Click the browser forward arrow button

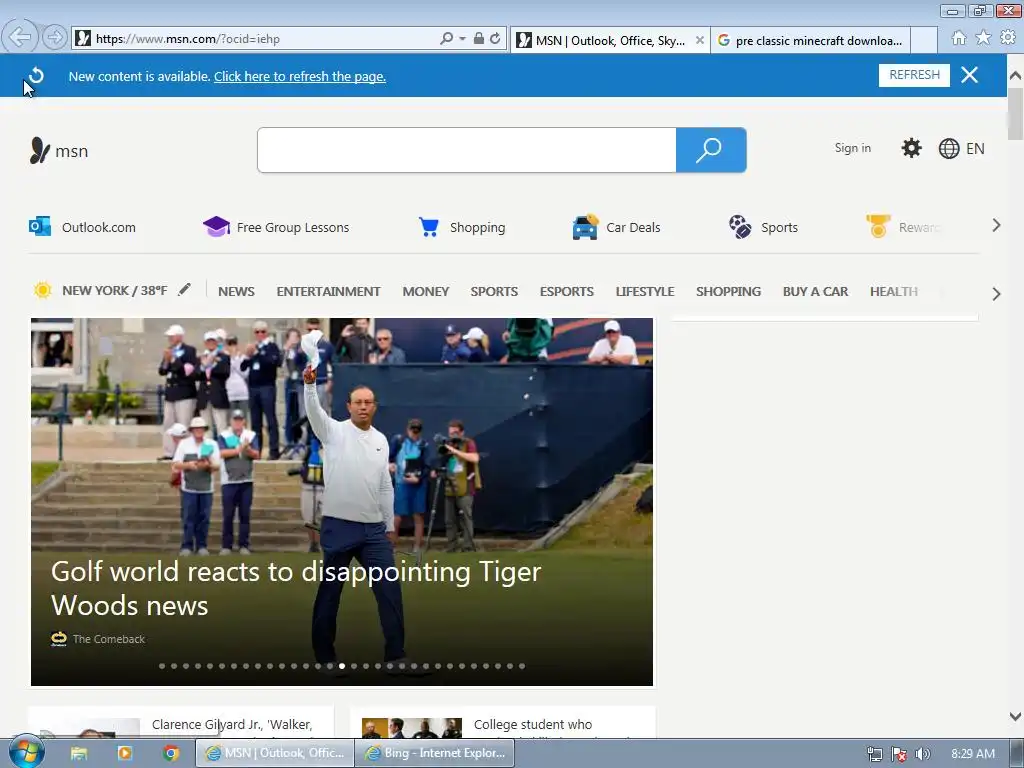pos(55,38)
